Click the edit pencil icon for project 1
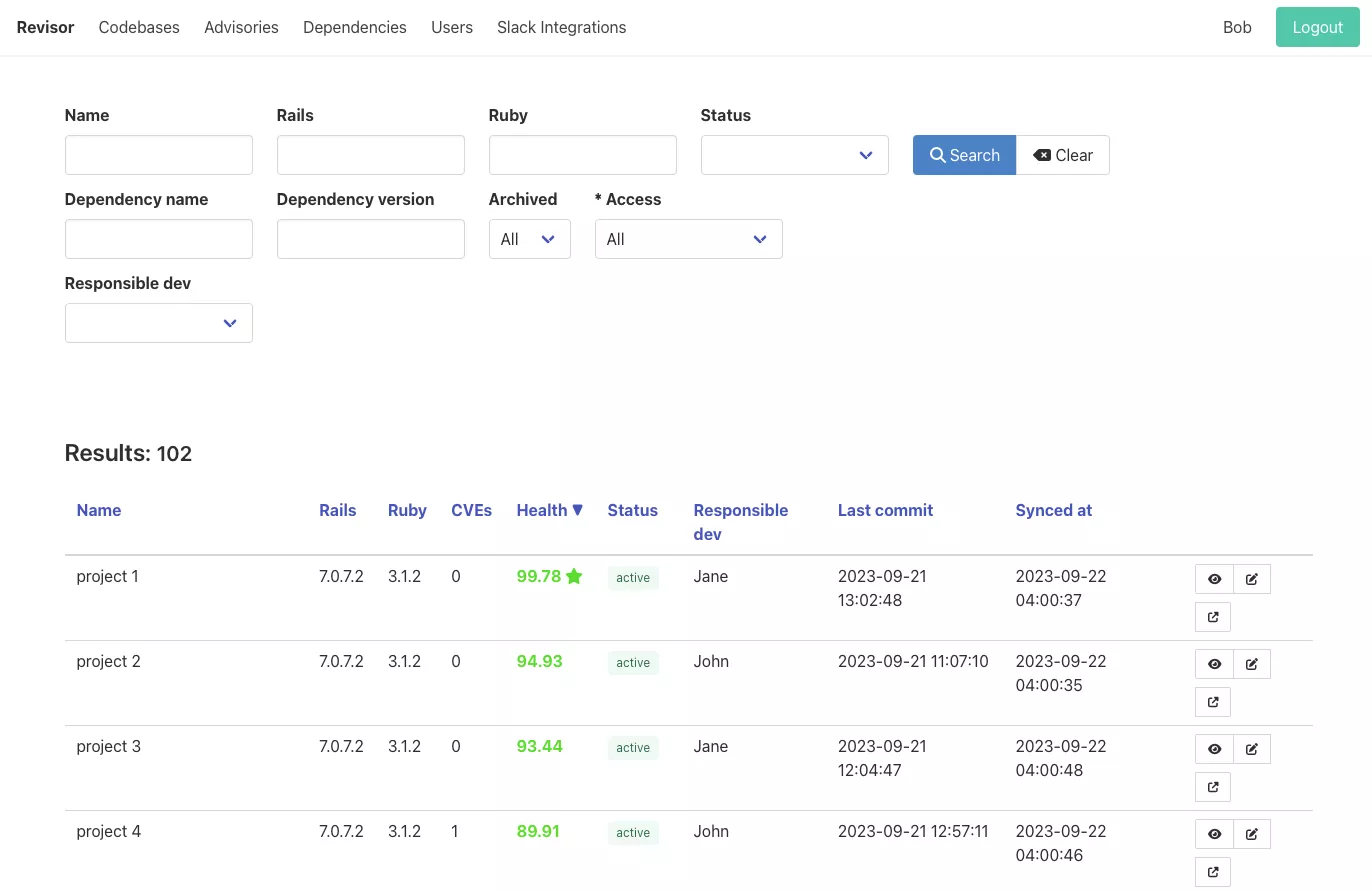This screenshot has width=1372, height=891. tap(1252, 579)
